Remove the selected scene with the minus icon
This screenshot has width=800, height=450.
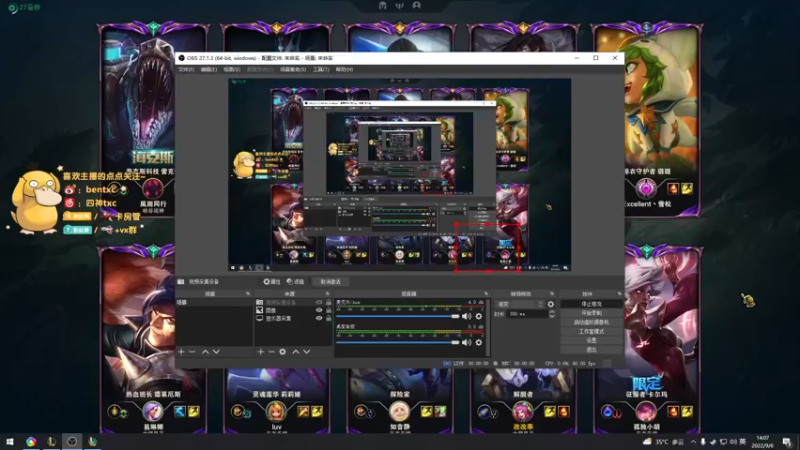192,352
